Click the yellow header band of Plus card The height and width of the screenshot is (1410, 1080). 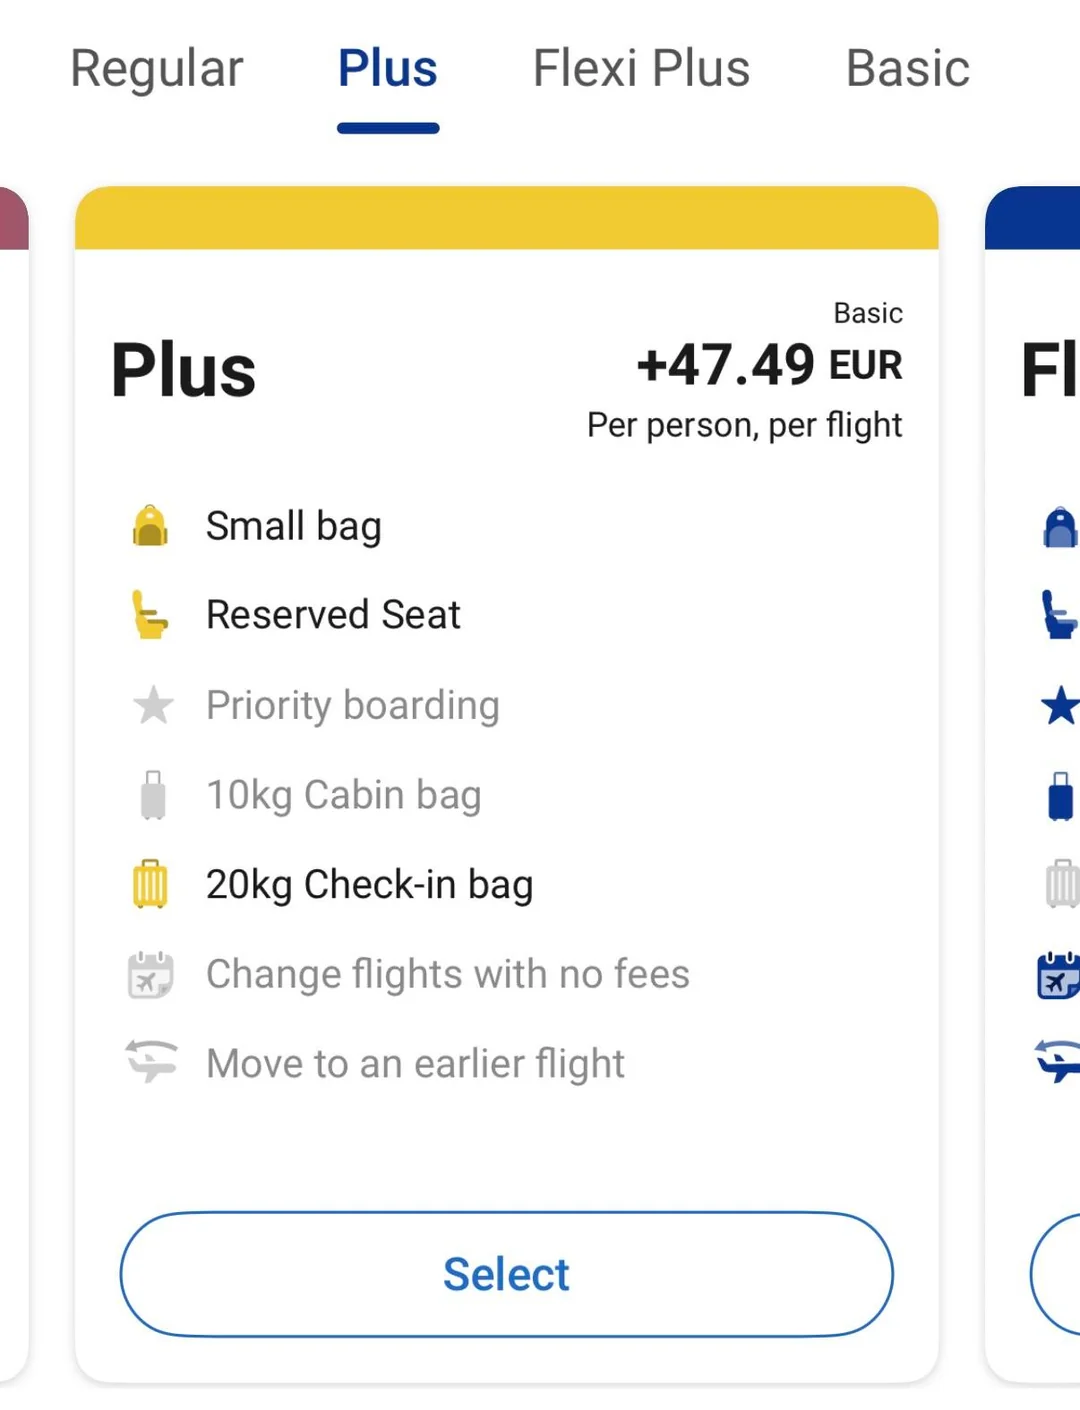click(x=507, y=218)
